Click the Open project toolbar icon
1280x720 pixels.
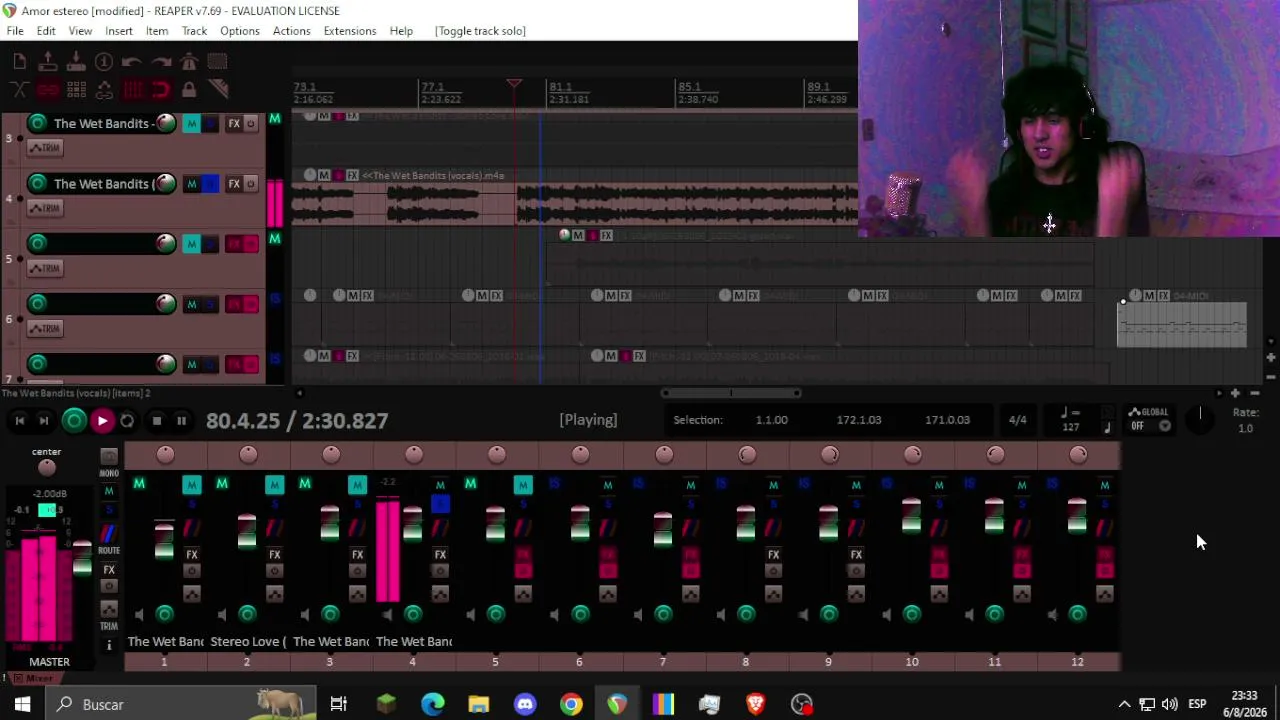(48, 62)
